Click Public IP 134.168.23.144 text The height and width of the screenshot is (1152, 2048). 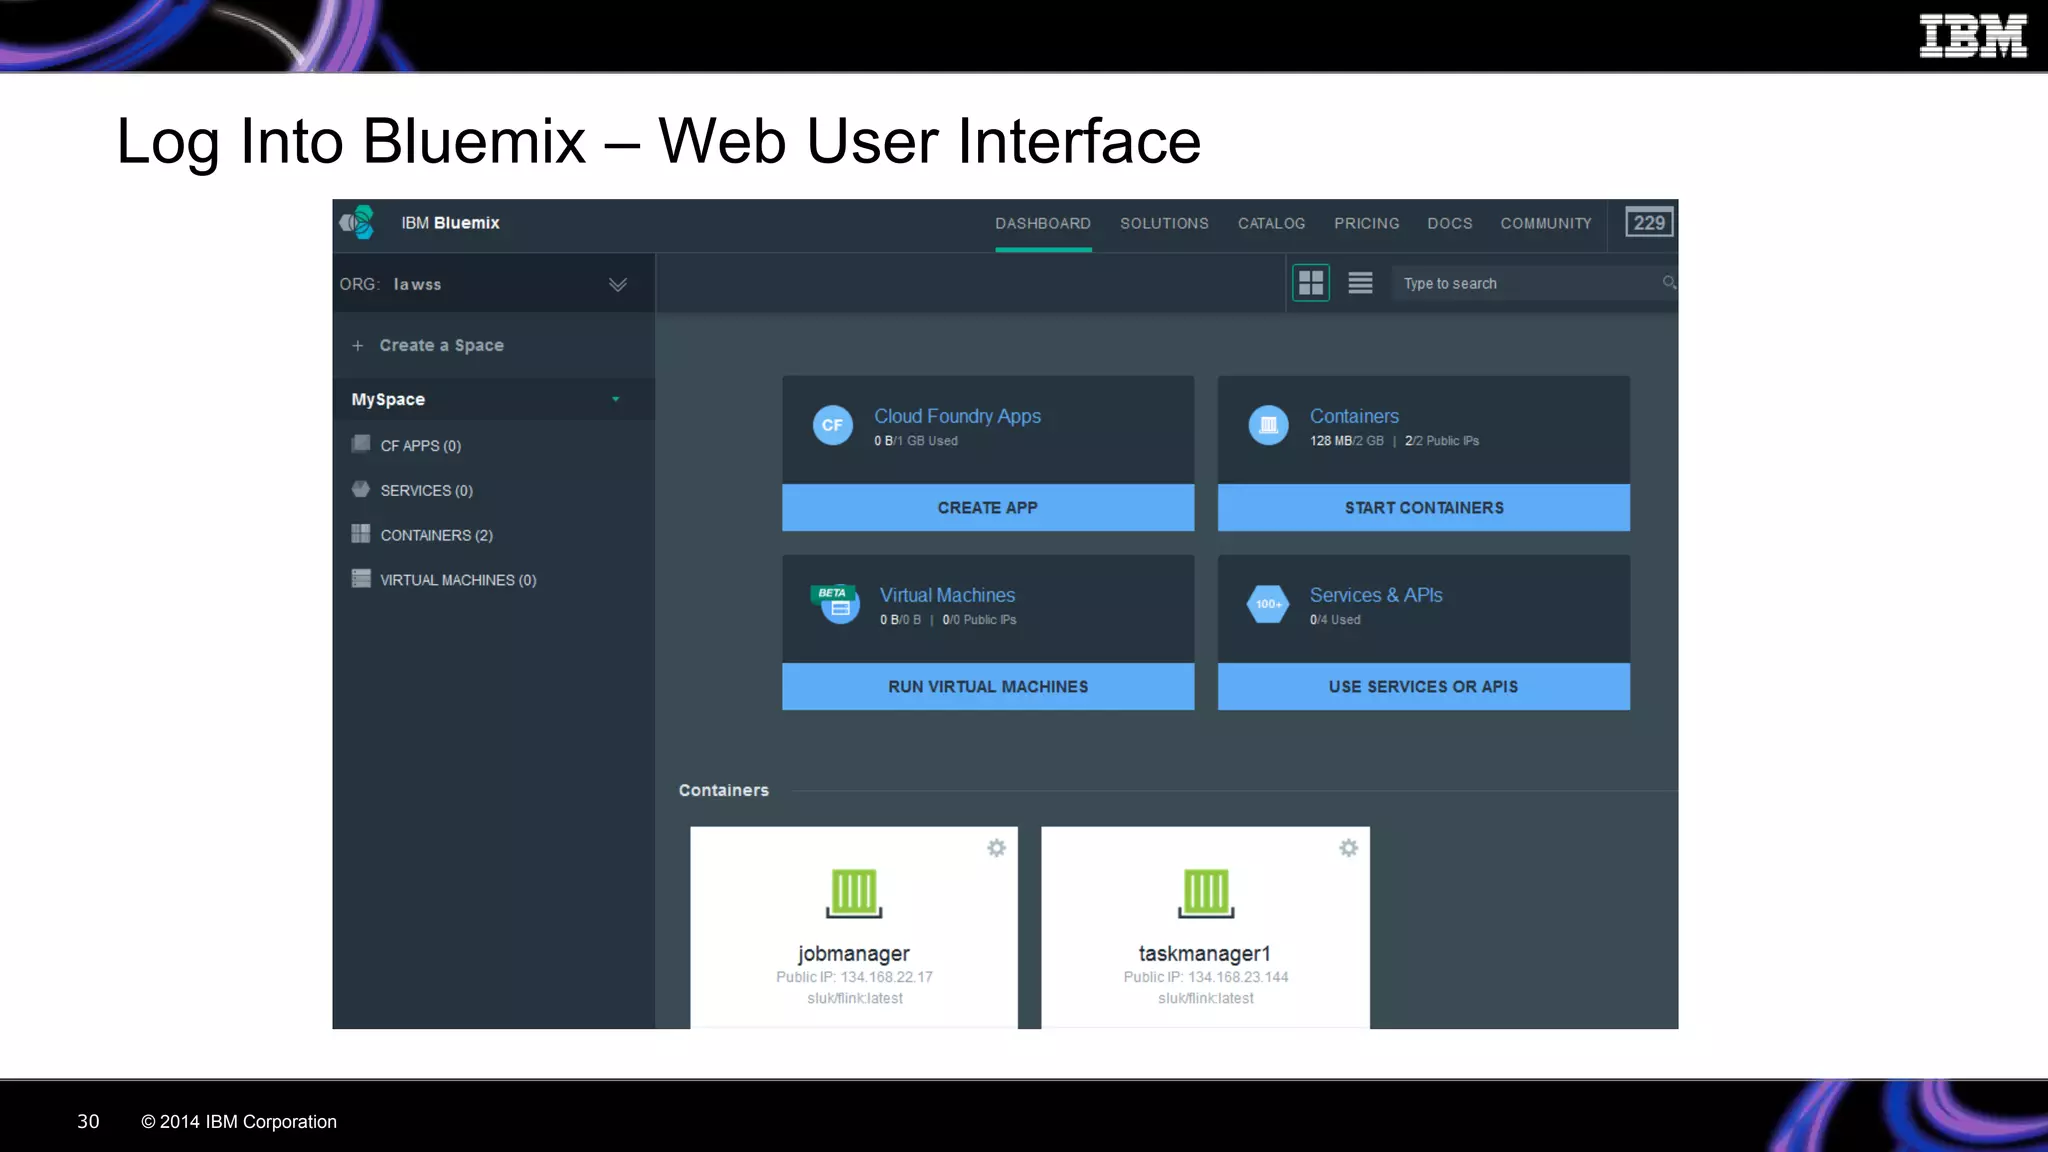point(1206,977)
